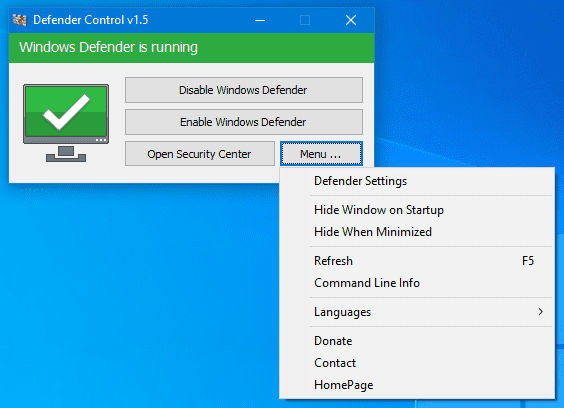Screen dimensions: 564x408
Task: Click the Disable Windows Defender button
Action: (x=244, y=90)
